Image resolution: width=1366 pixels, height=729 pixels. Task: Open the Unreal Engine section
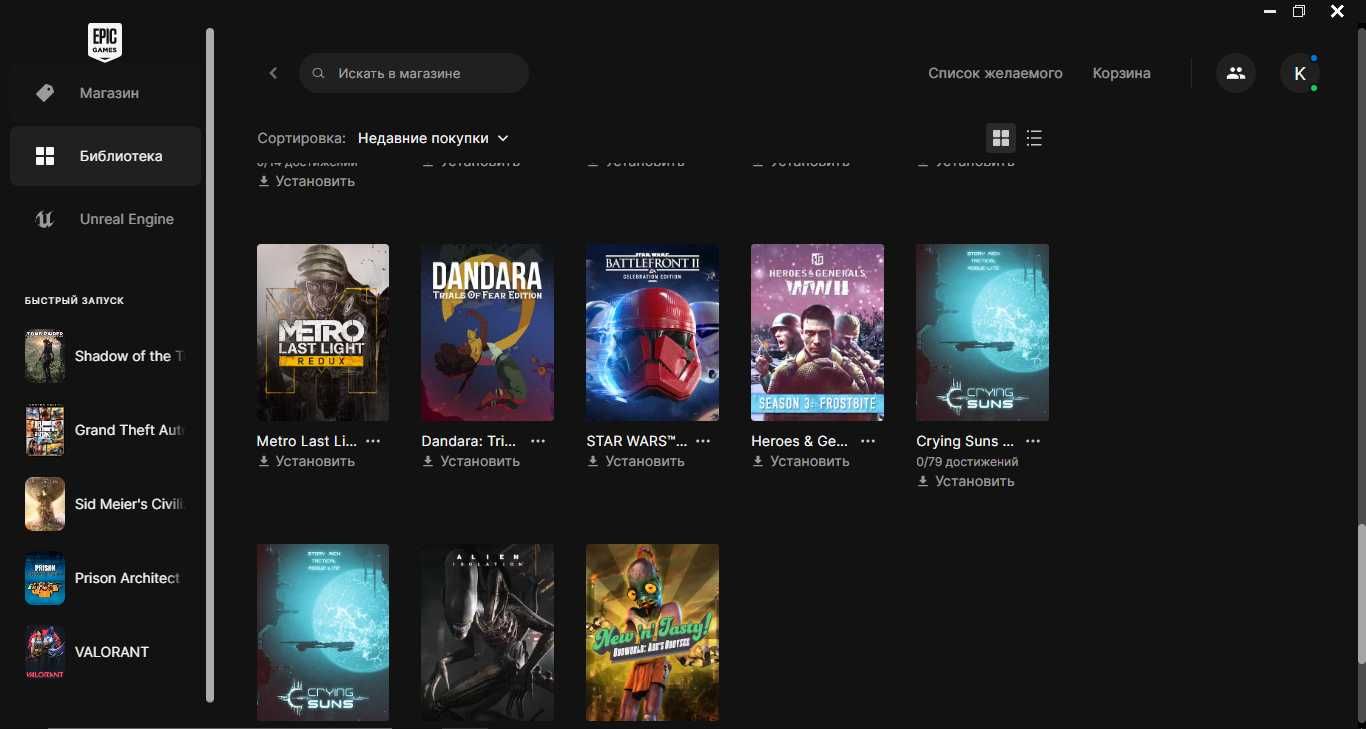tap(105, 219)
